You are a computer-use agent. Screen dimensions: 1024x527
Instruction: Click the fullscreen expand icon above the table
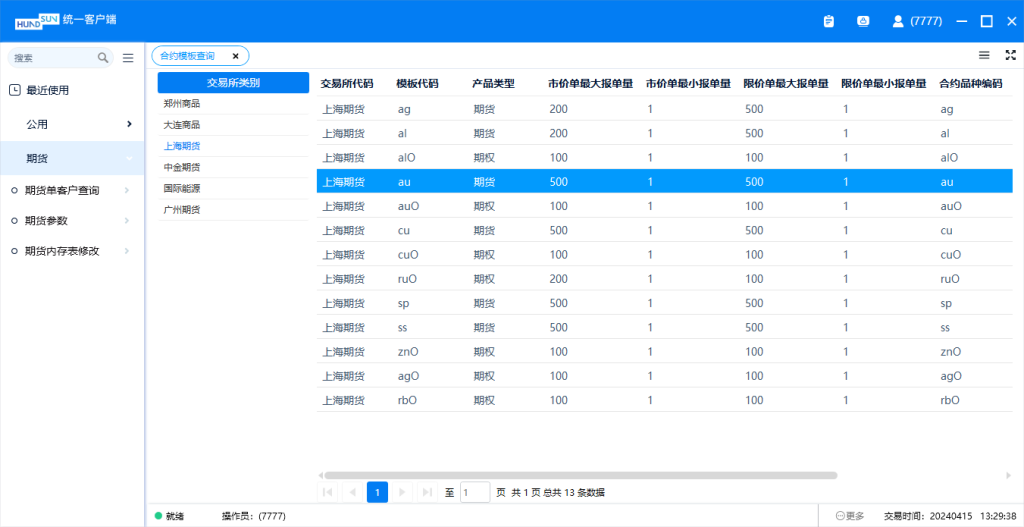click(1009, 55)
